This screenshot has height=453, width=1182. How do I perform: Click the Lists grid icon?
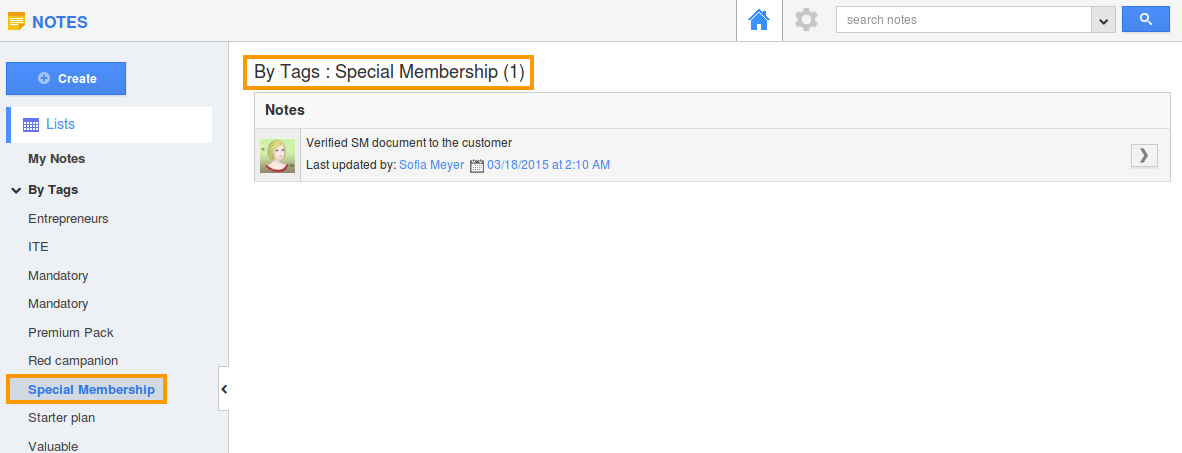coord(31,125)
